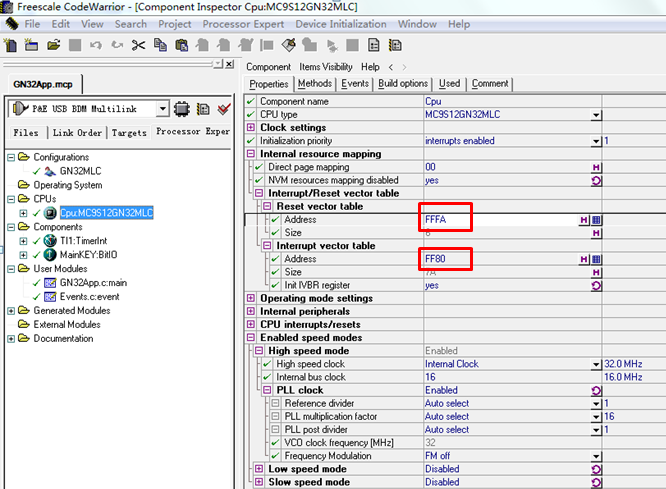Toggle checkmark beside High speed clock
666x489 pixels.
coord(267,364)
